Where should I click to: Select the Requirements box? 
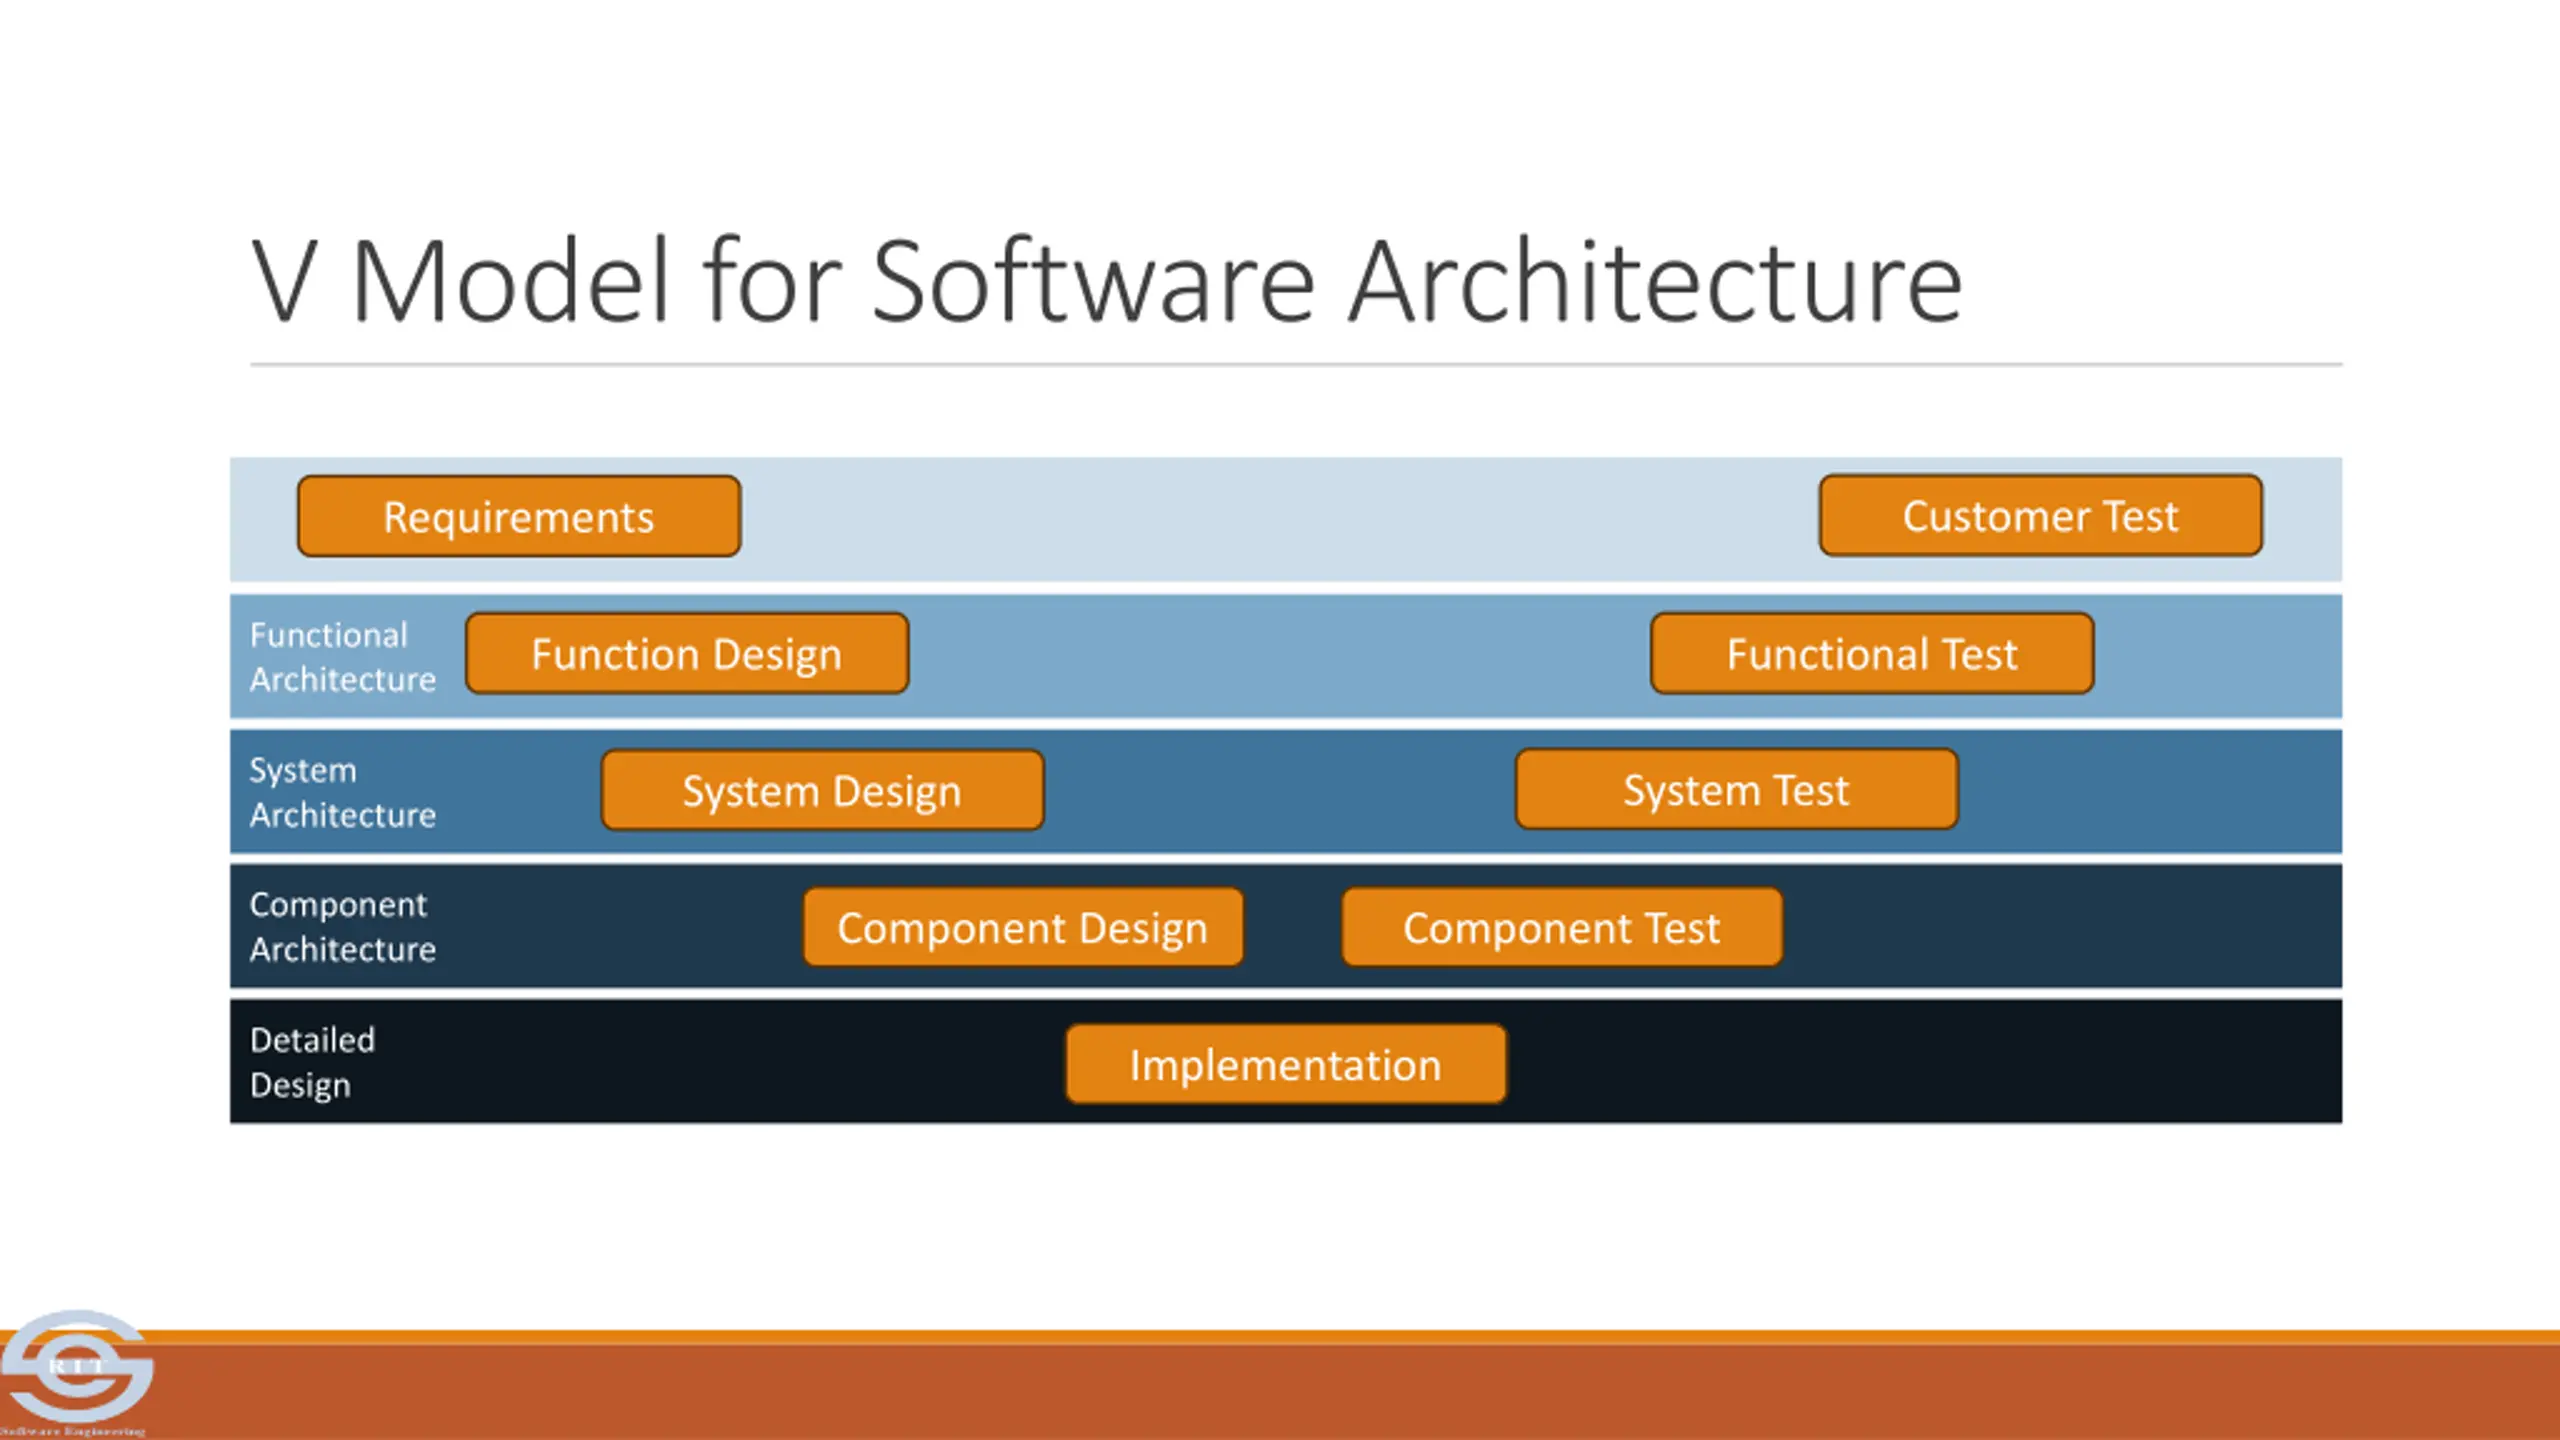[x=518, y=517]
